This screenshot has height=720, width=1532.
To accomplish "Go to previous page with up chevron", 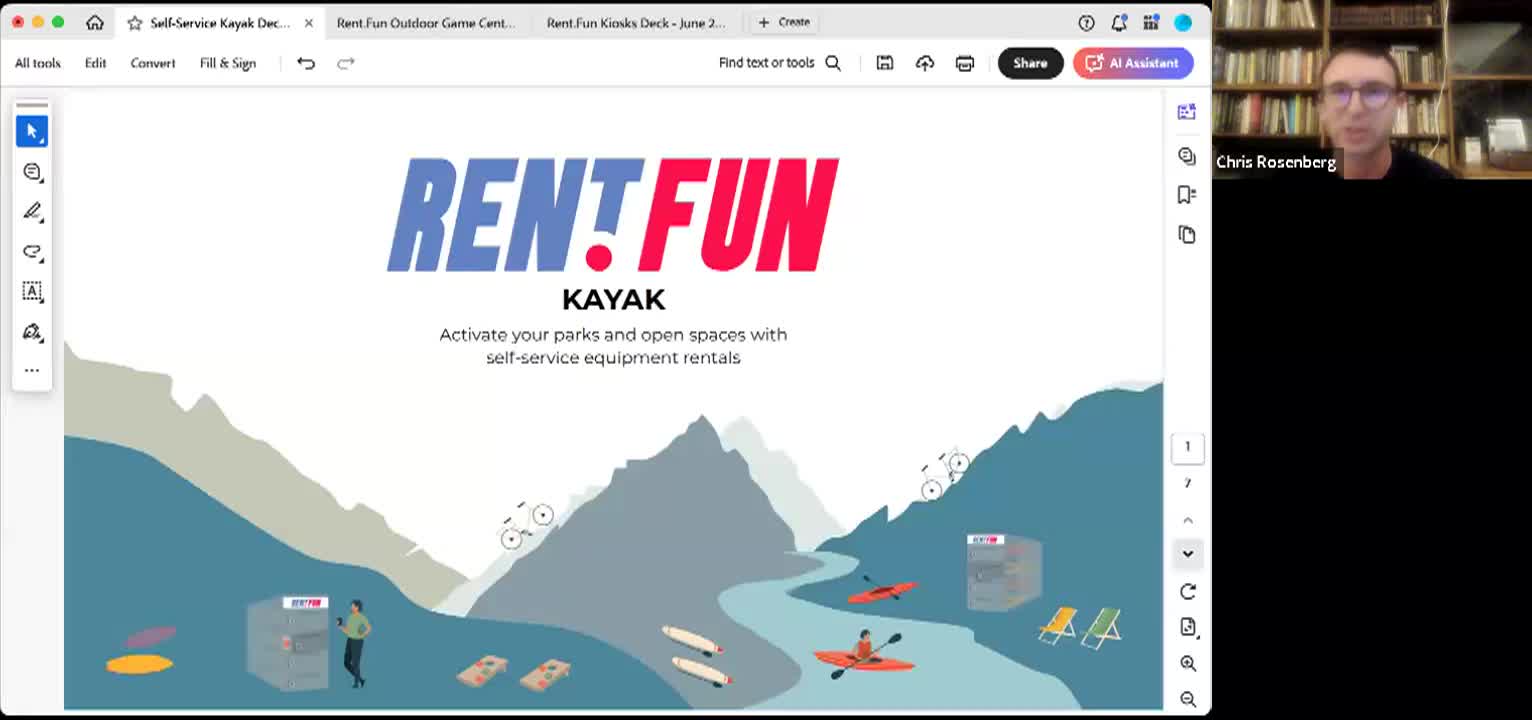I will pos(1188,520).
